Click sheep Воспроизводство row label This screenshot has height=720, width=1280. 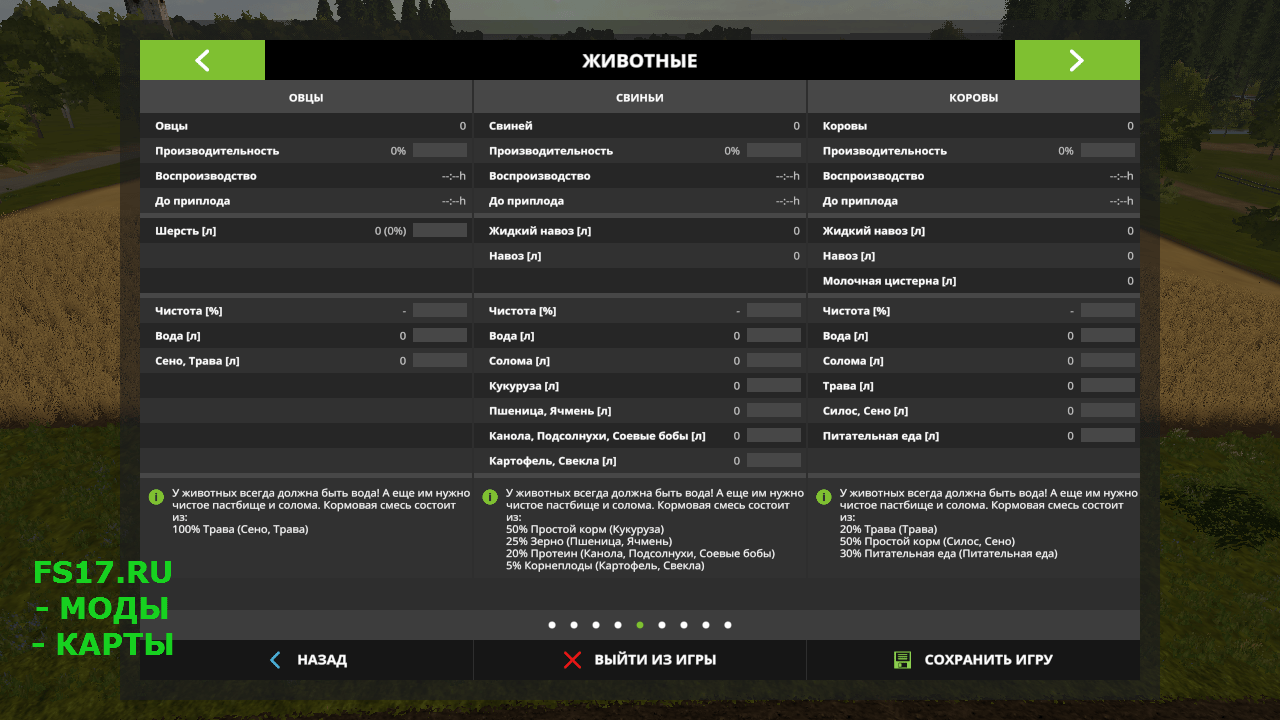coord(206,176)
